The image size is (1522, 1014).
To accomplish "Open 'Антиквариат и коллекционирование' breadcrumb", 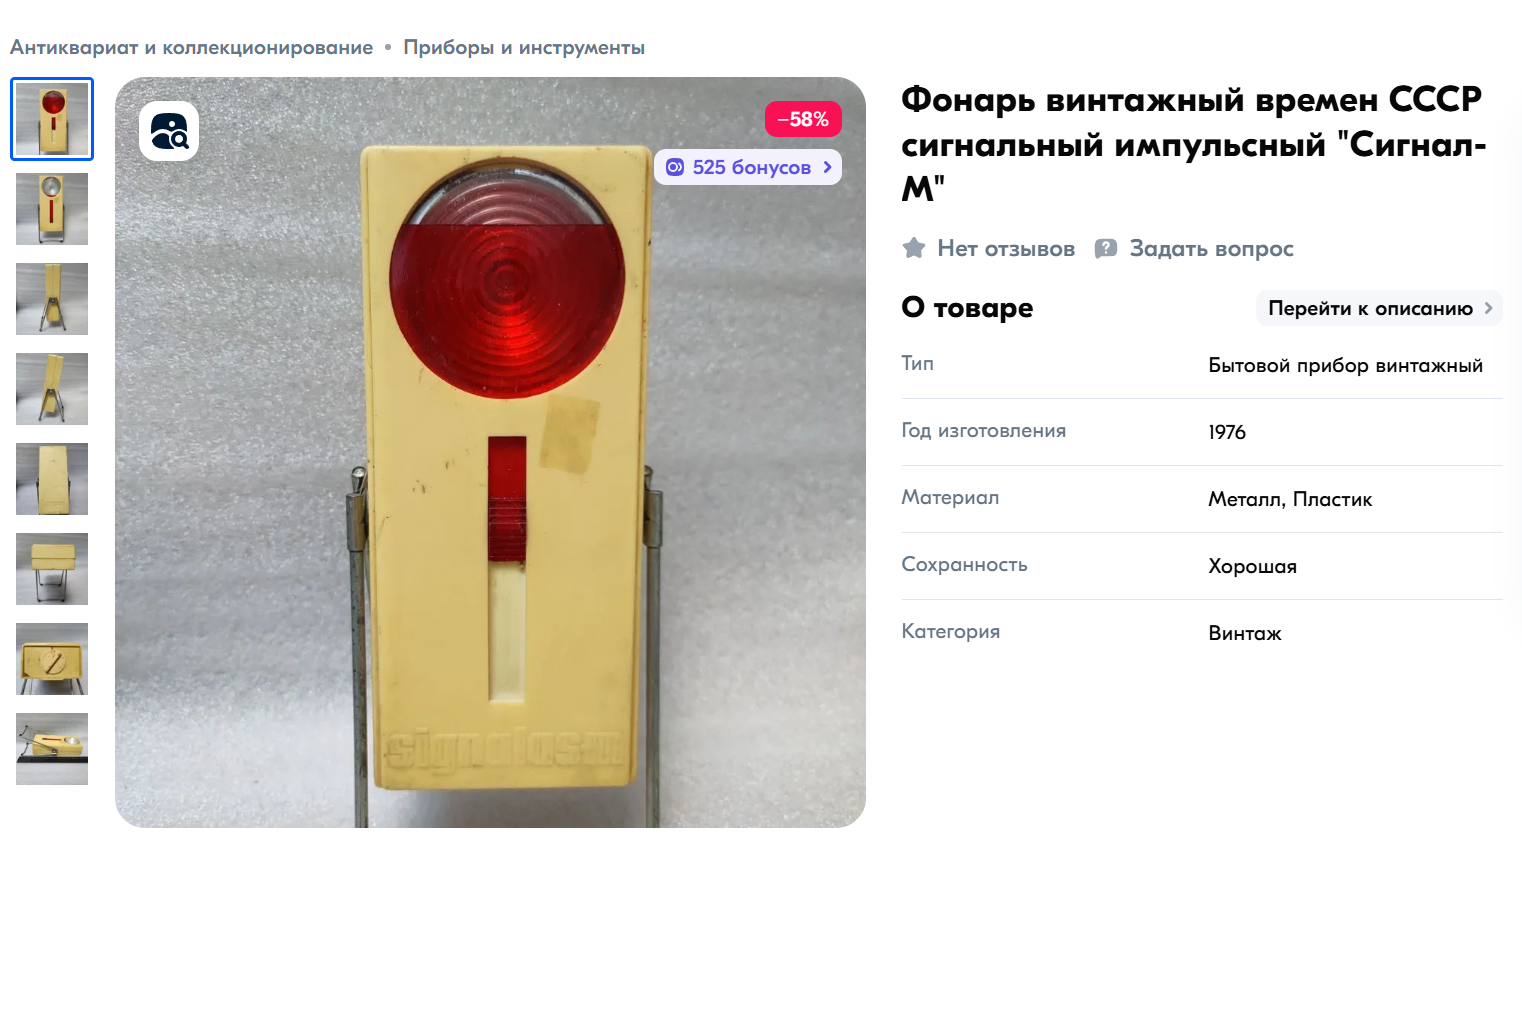I will 191,47.
